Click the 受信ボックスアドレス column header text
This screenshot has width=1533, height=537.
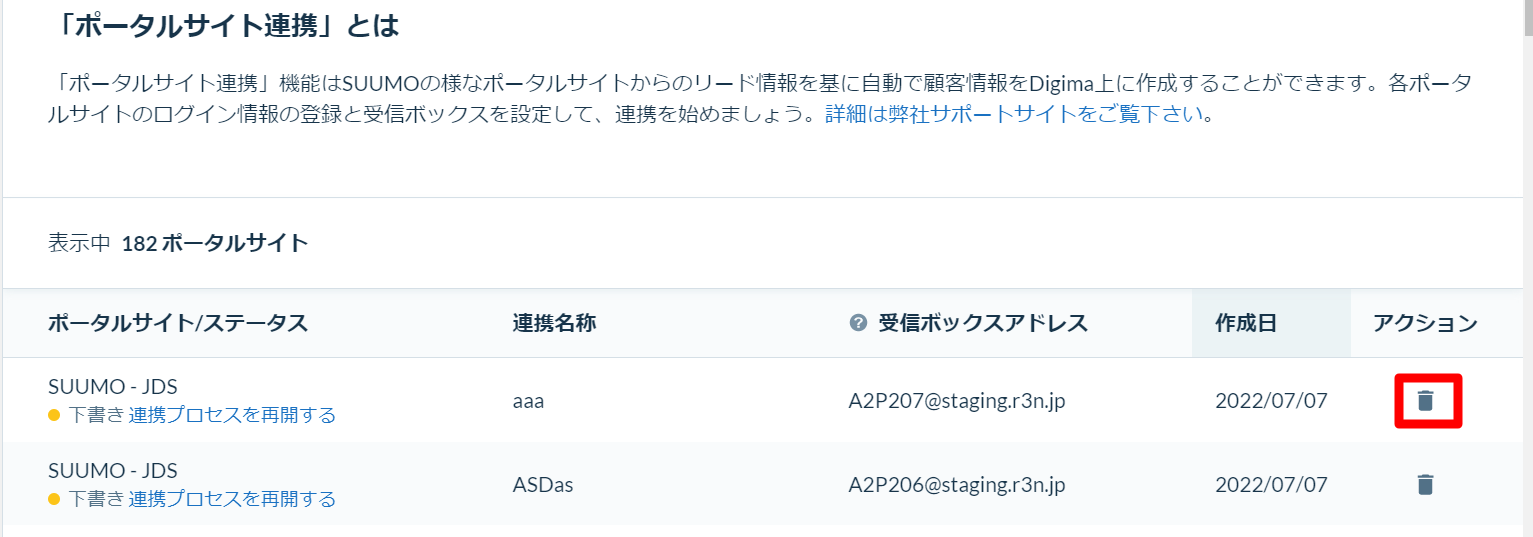point(983,323)
